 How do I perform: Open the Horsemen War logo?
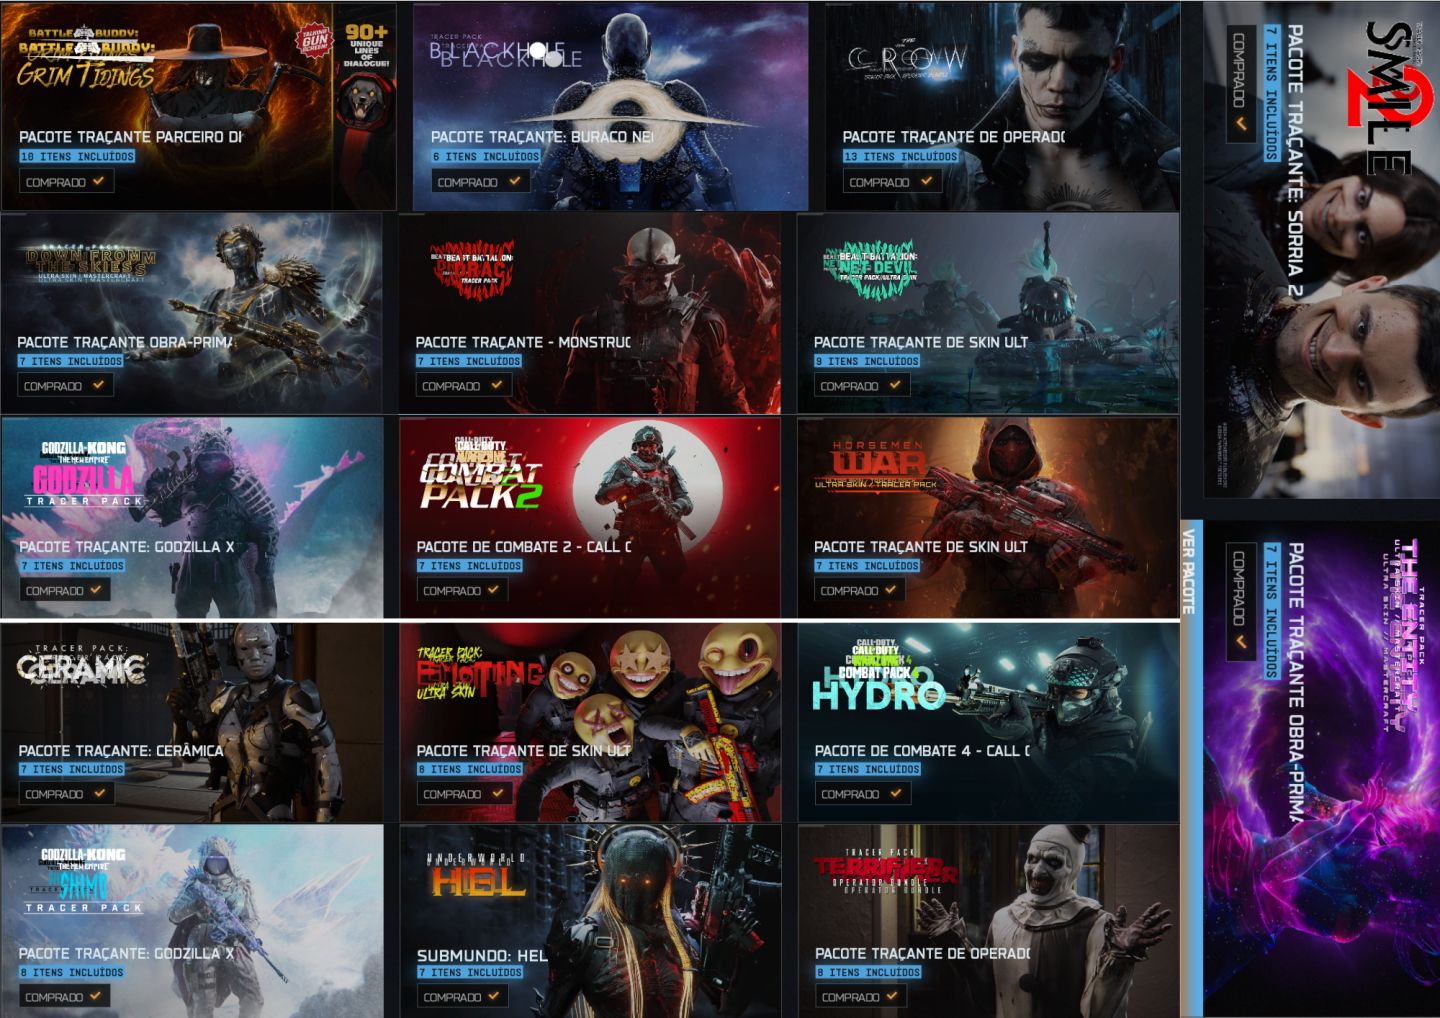[877, 464]
